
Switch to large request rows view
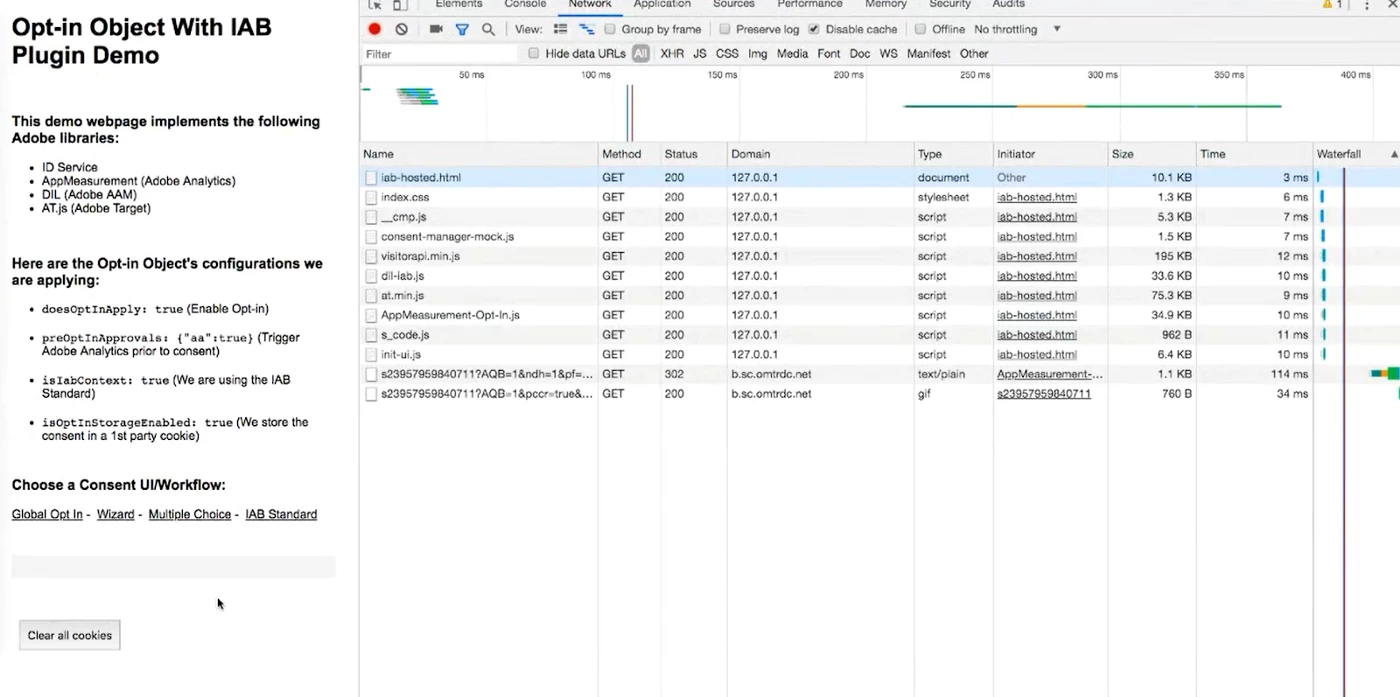click(561, 30)
